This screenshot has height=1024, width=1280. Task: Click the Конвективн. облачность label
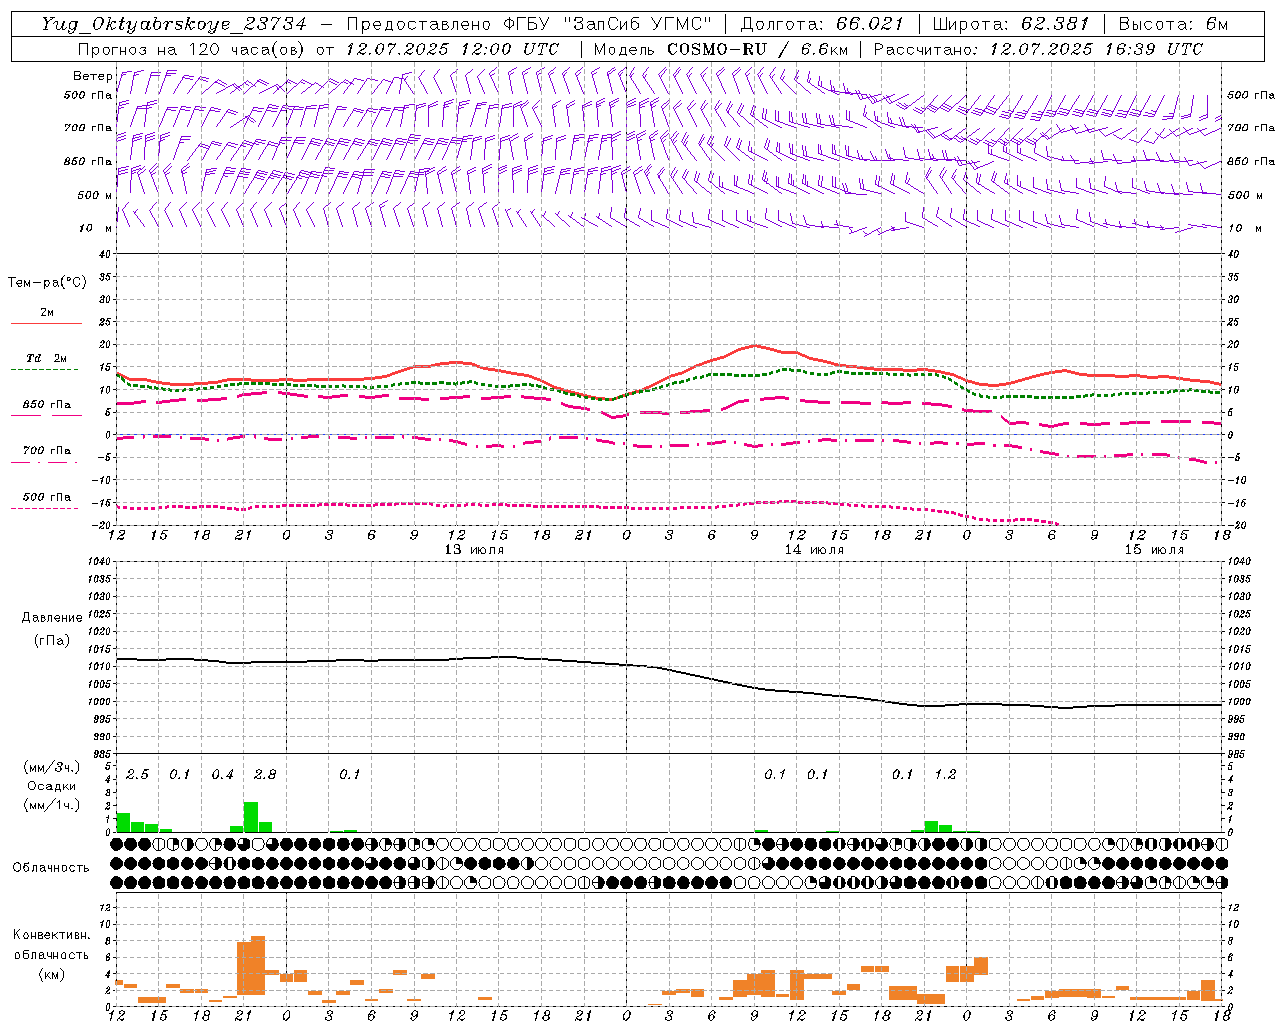(51, 944)
